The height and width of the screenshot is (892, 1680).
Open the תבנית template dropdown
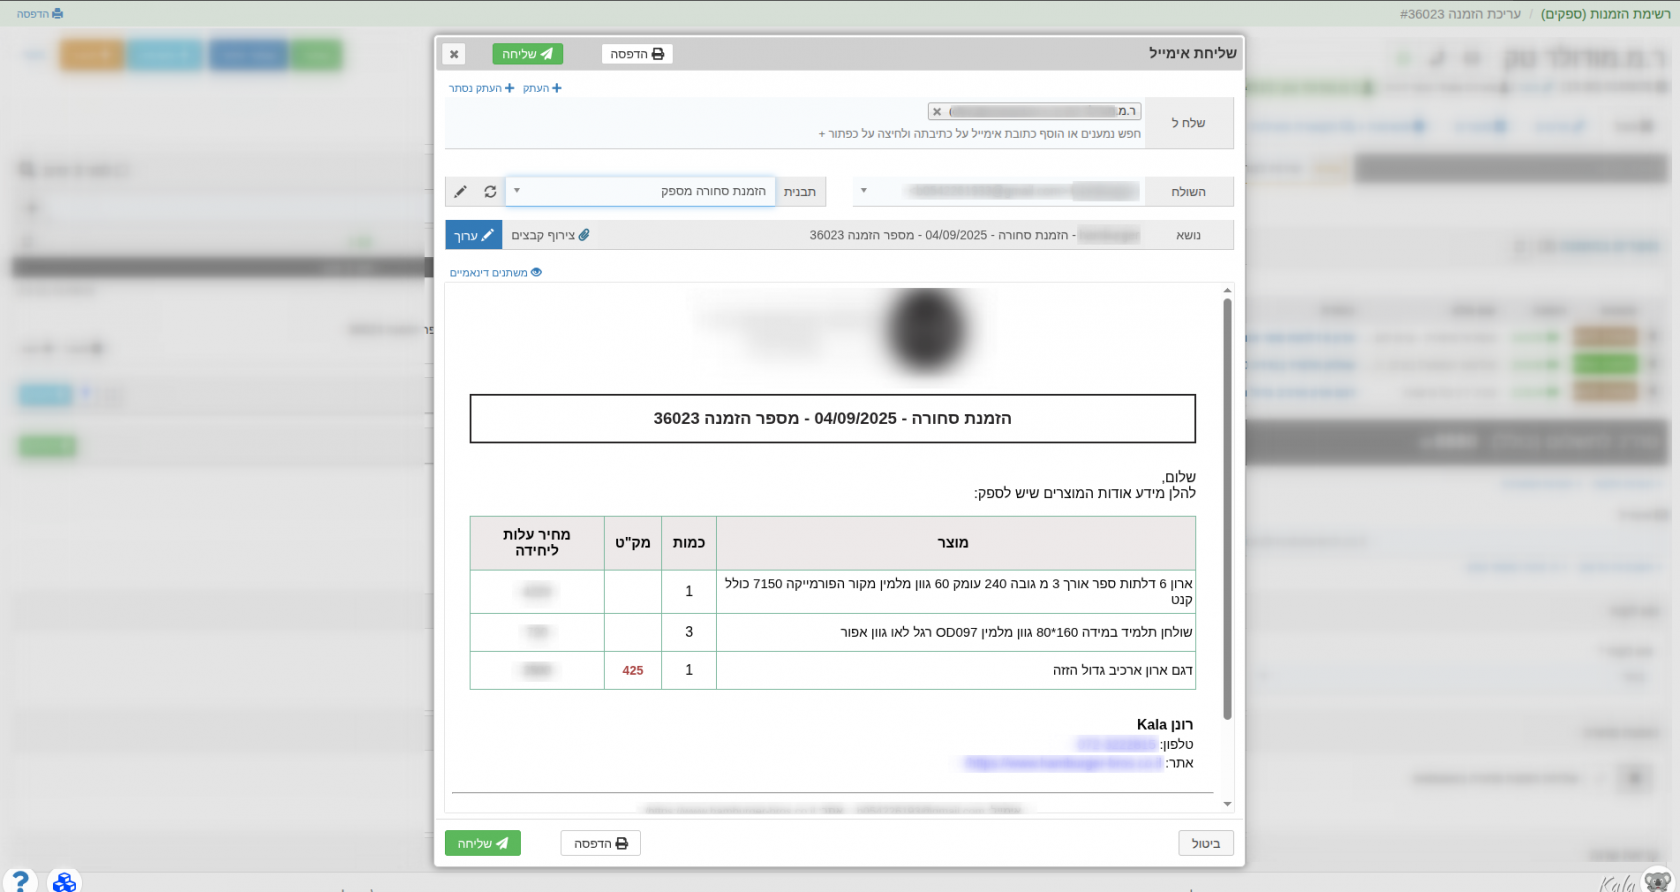click(640, 191)
